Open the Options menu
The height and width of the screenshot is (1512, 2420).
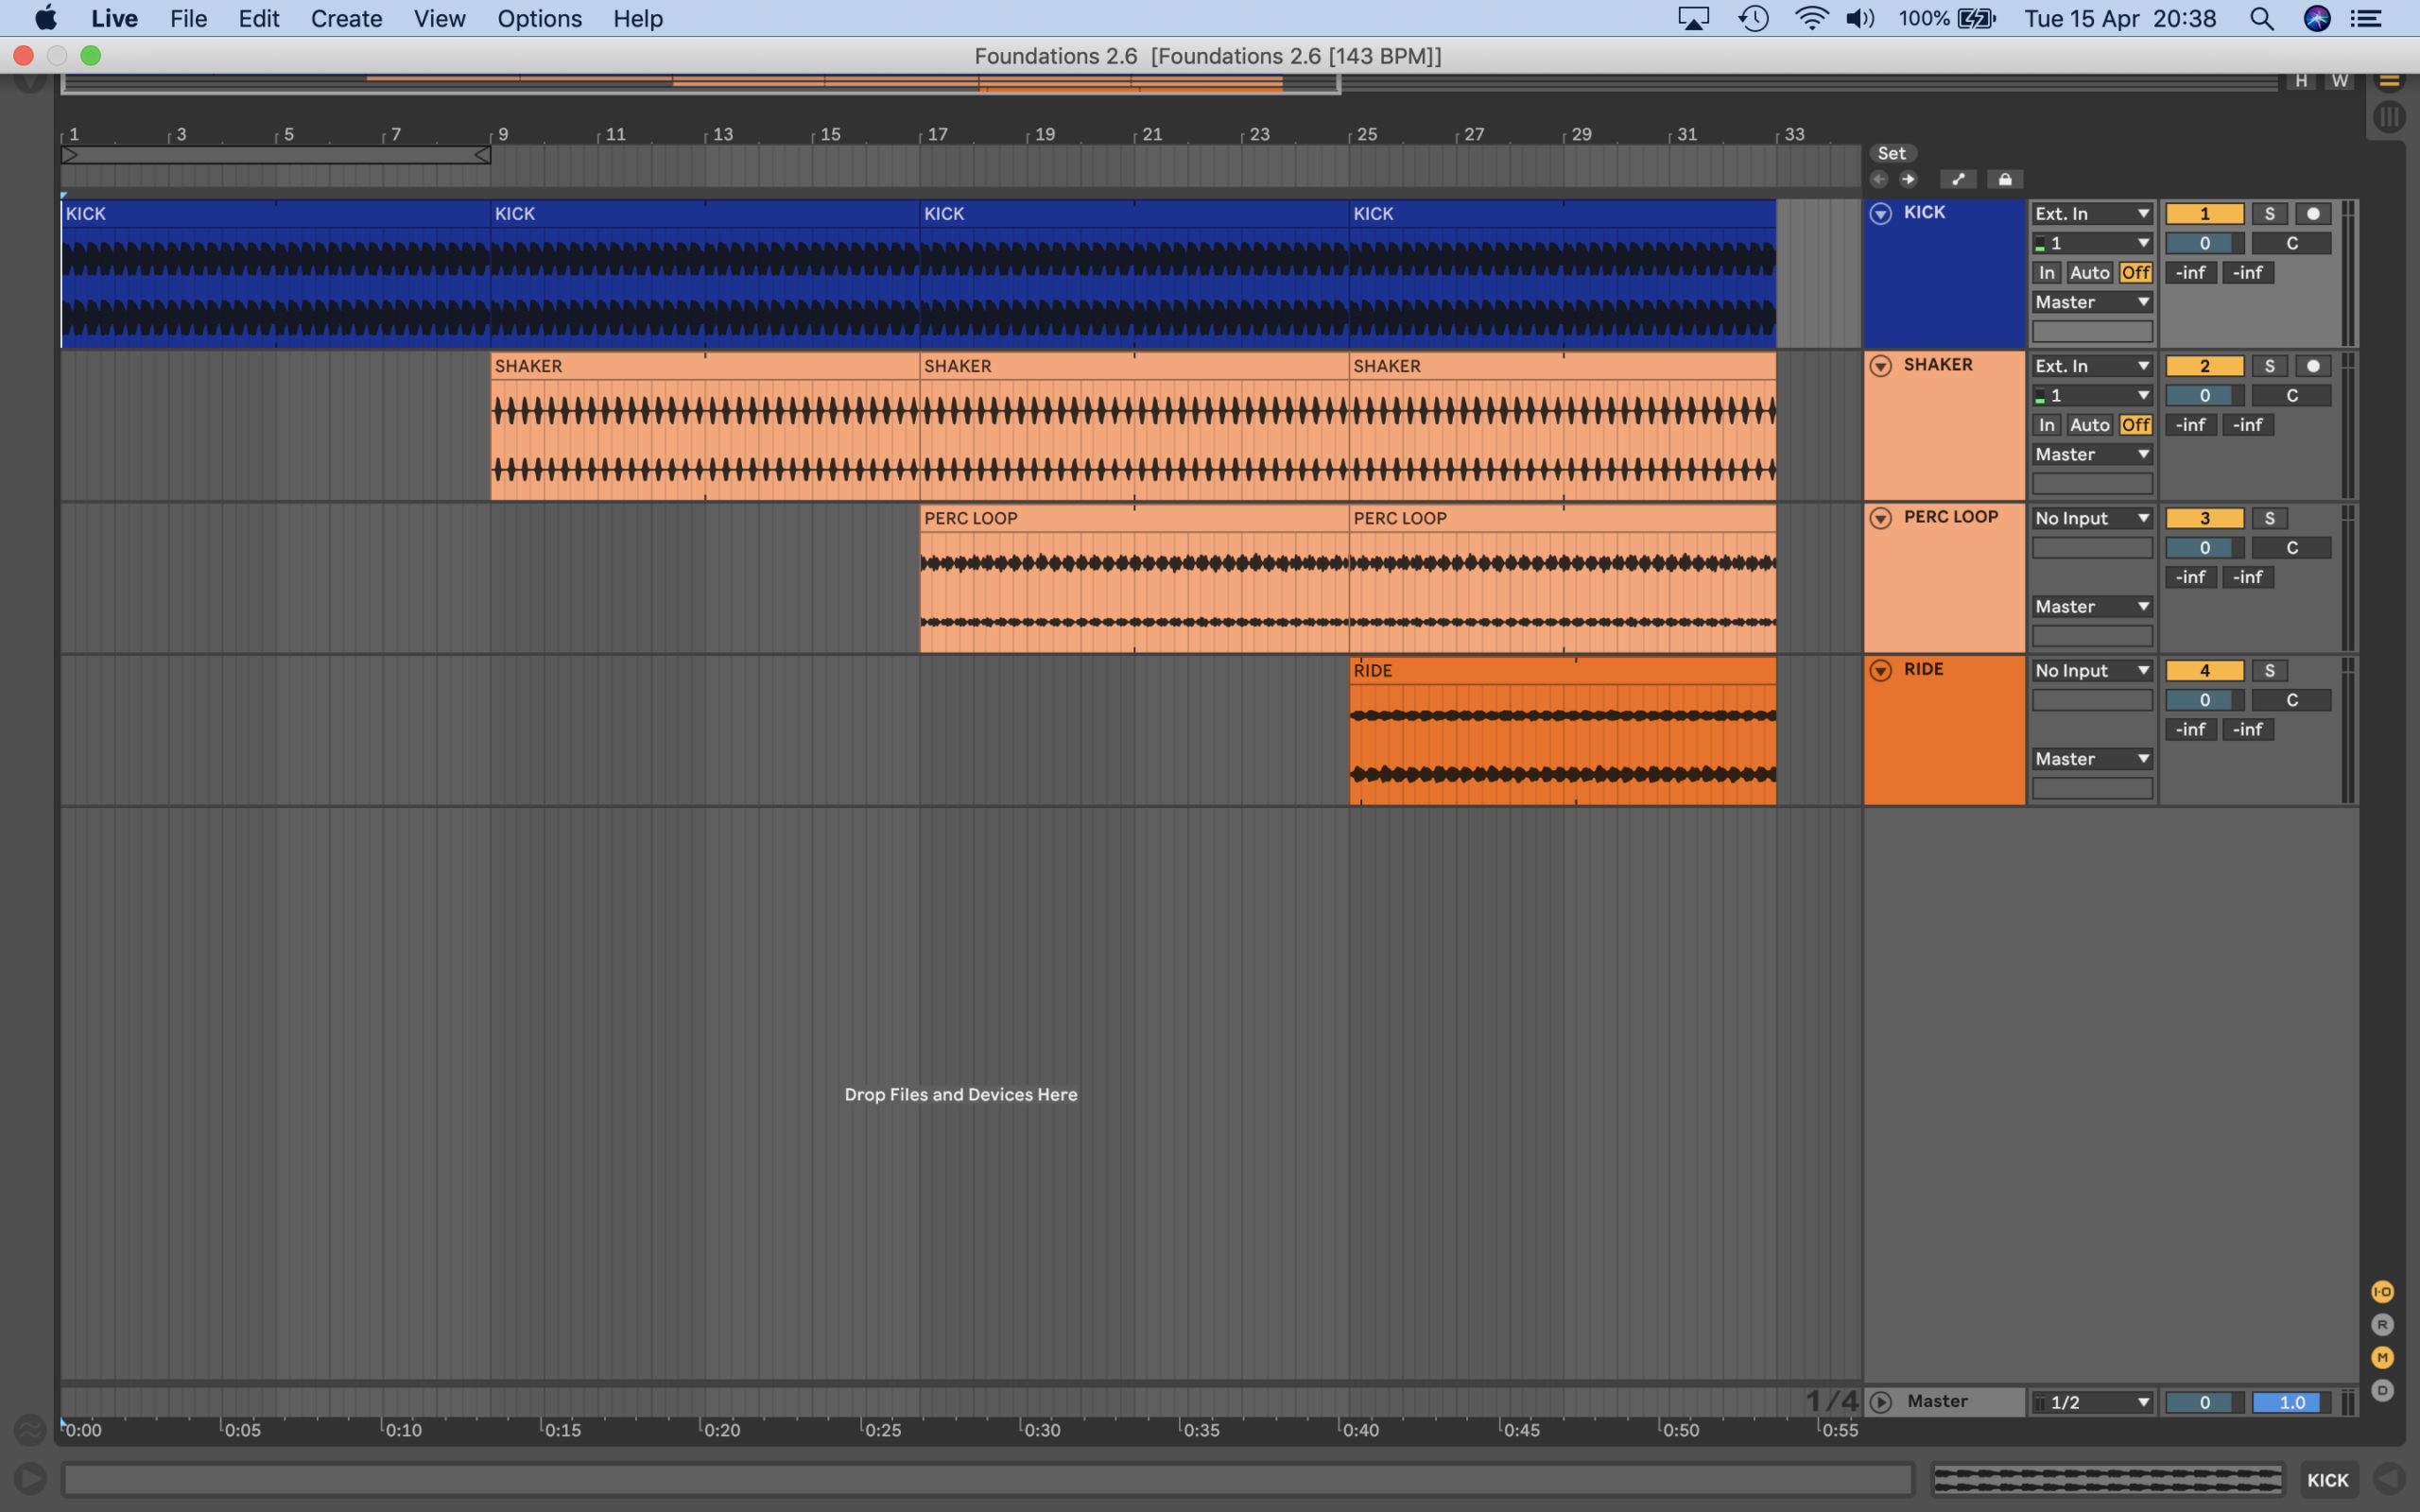[539, 19]
